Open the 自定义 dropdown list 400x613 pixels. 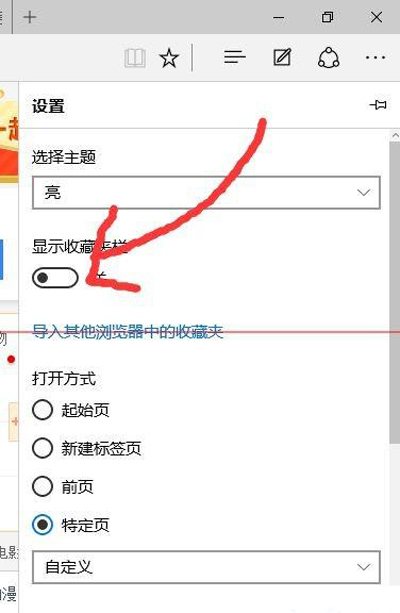click(x=206, y=567)
